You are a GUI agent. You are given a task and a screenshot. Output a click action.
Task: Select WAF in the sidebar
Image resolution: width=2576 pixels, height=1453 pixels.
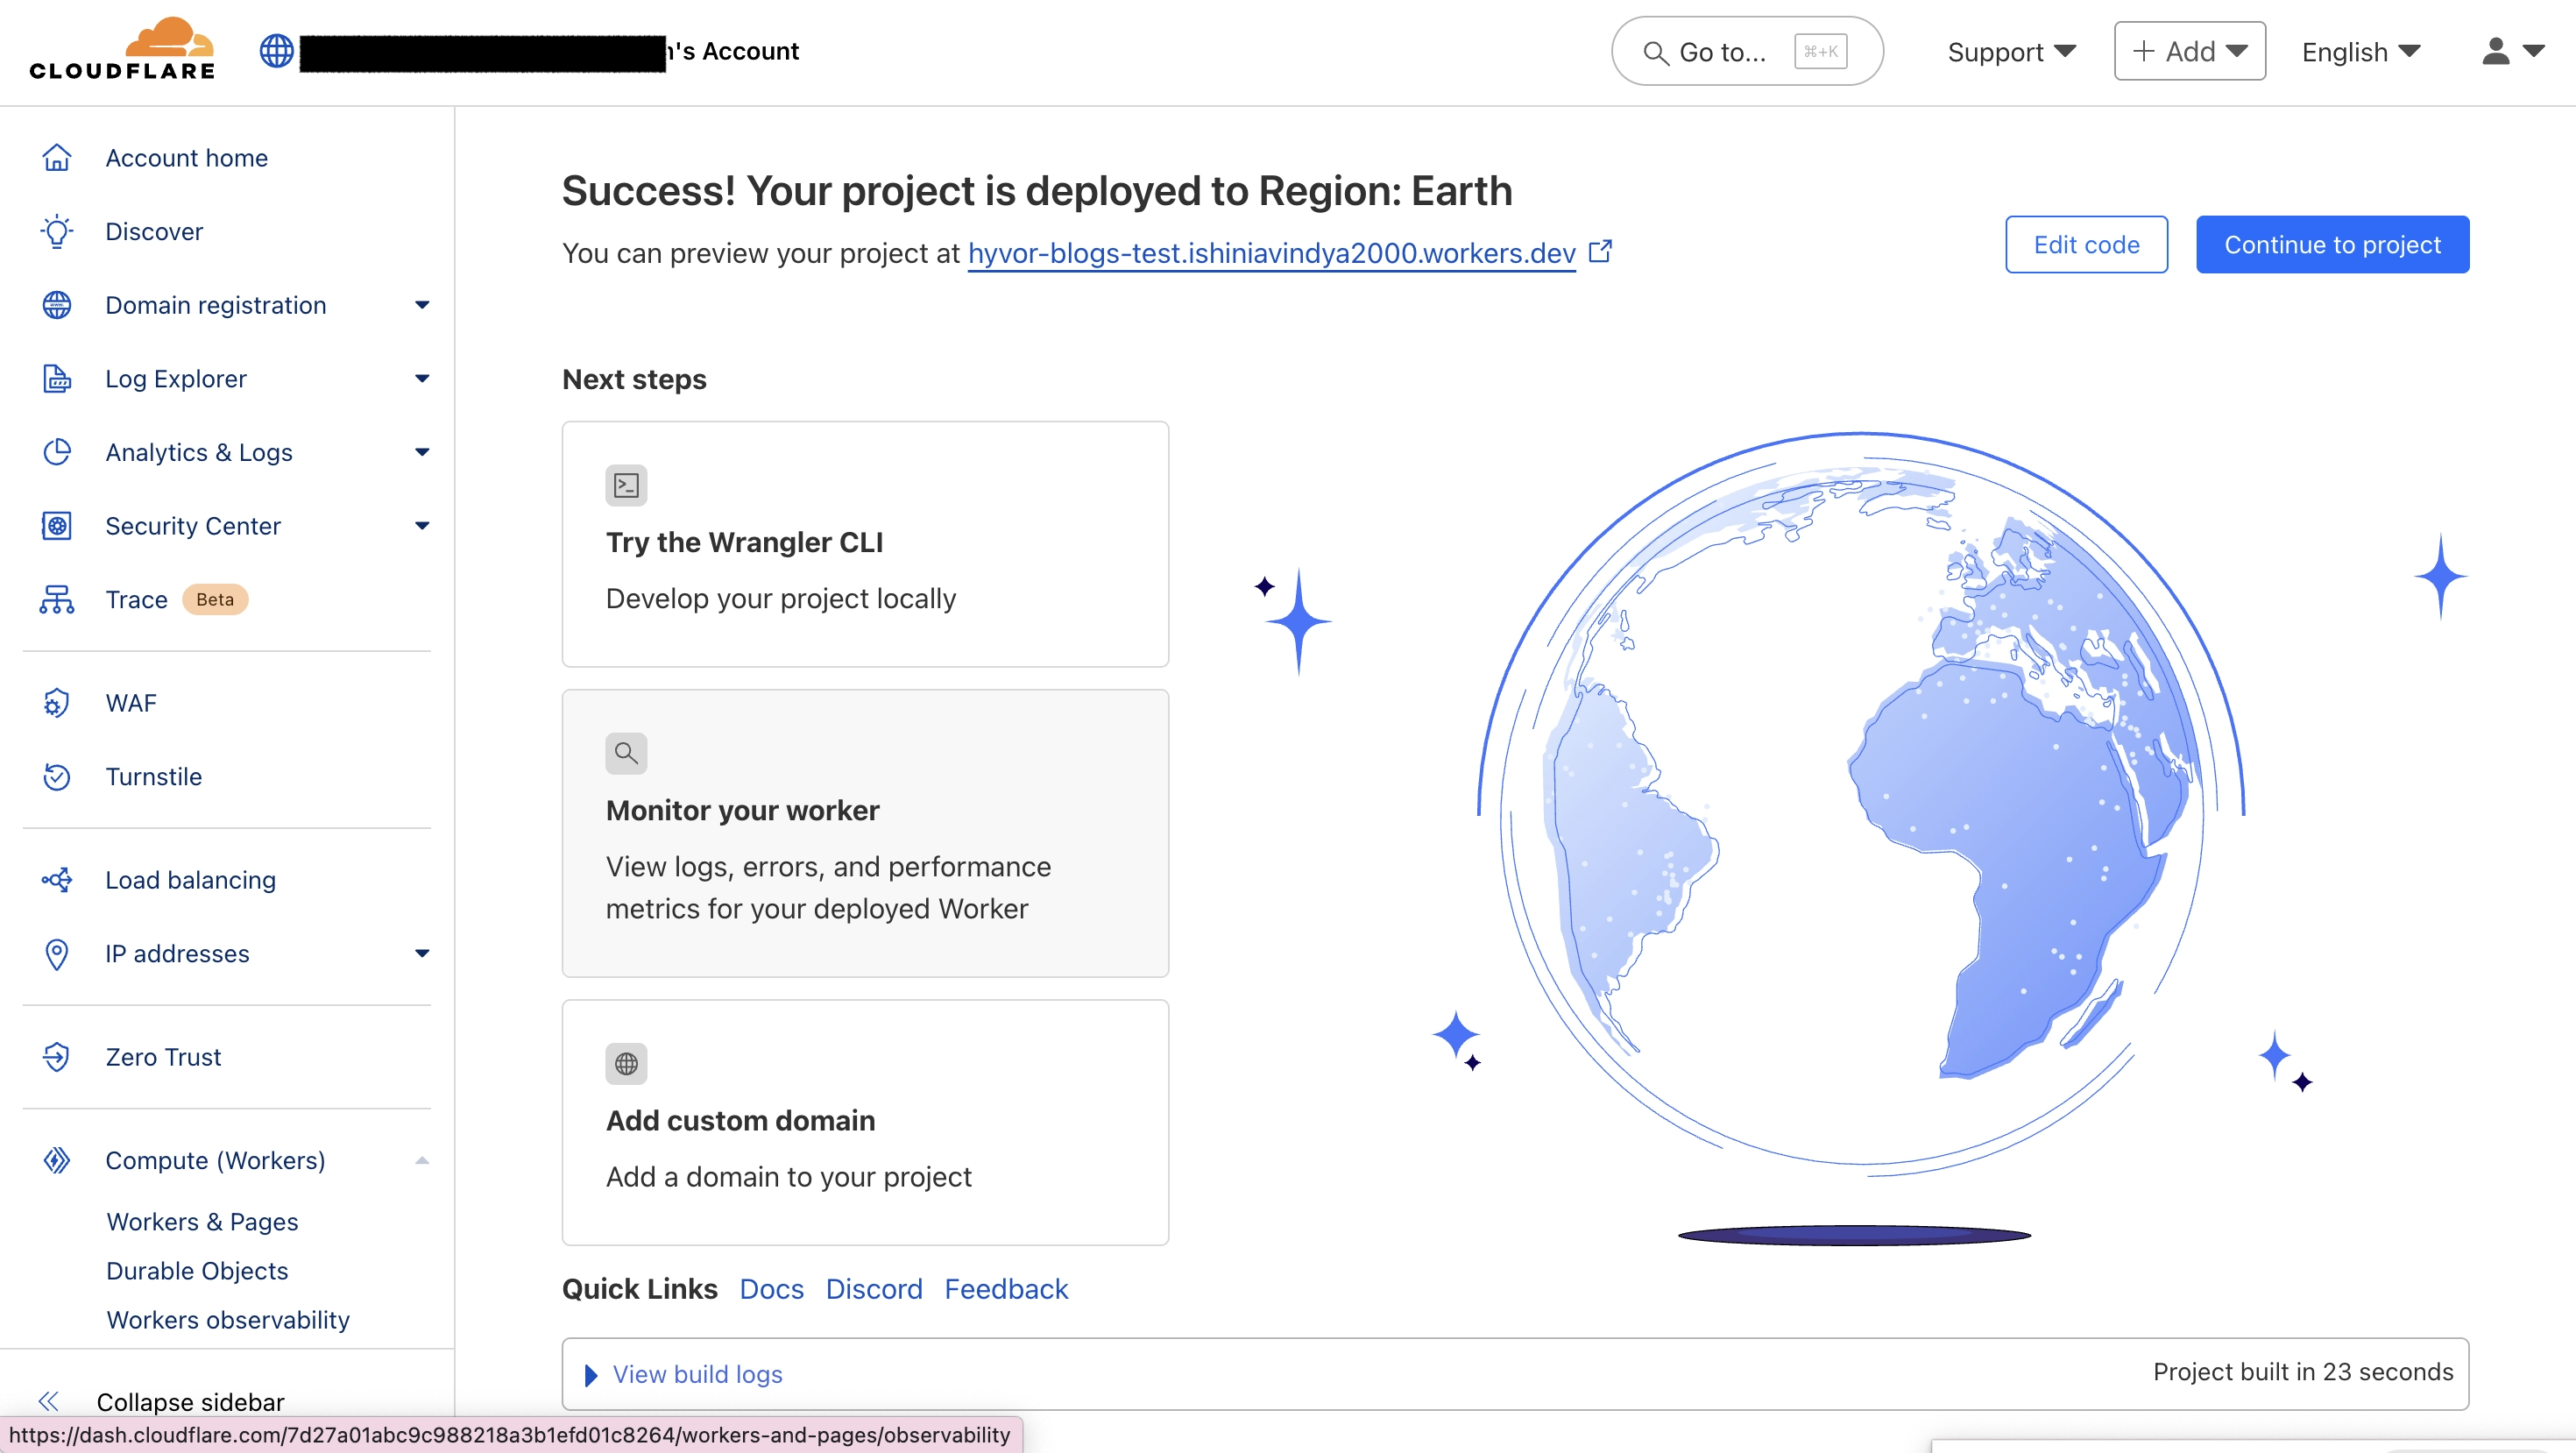(x=131, y=703)
